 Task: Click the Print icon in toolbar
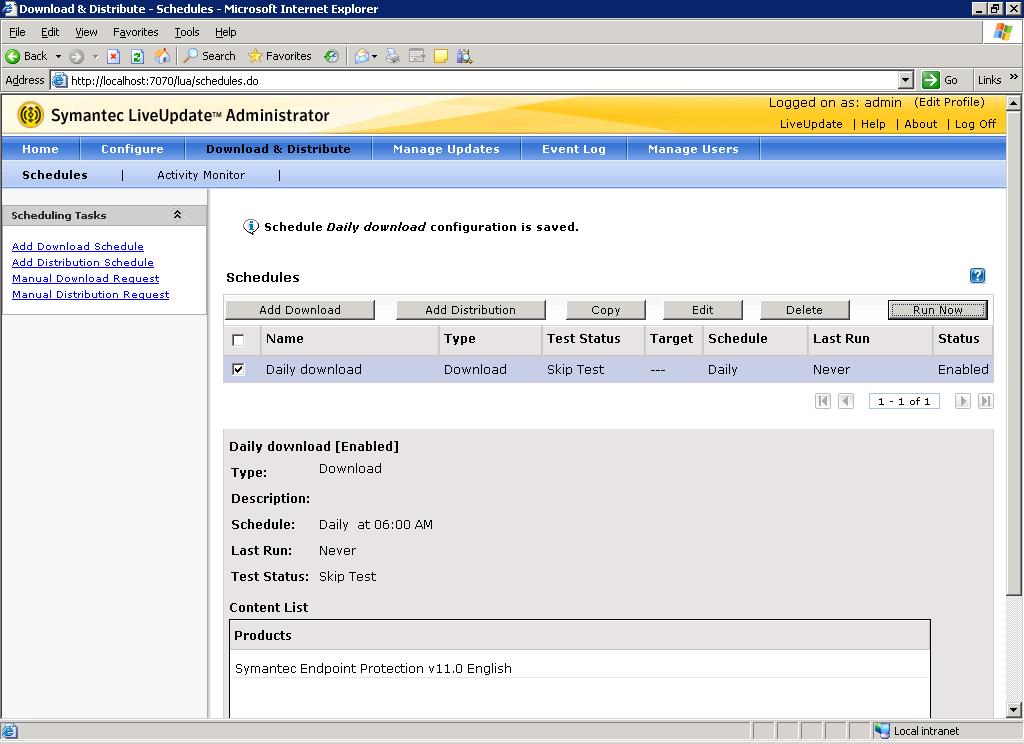pos(392,56)
